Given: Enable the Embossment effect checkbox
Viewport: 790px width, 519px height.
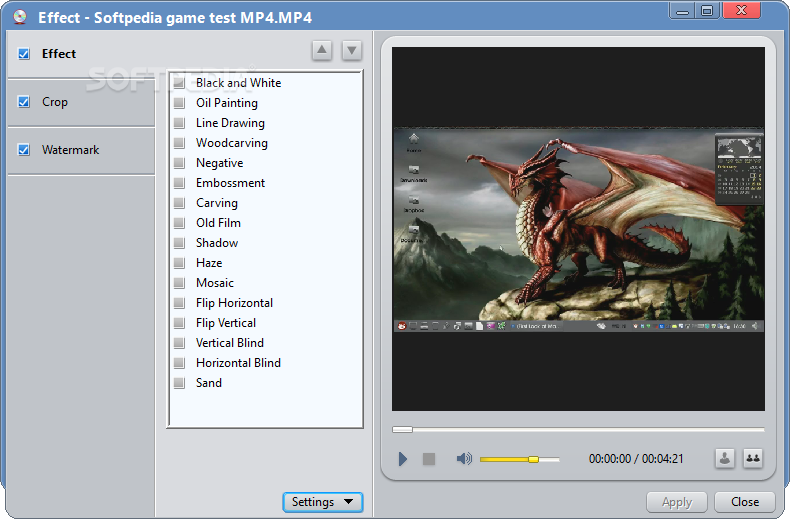Looking at the screenshot, I should (179, 183).
